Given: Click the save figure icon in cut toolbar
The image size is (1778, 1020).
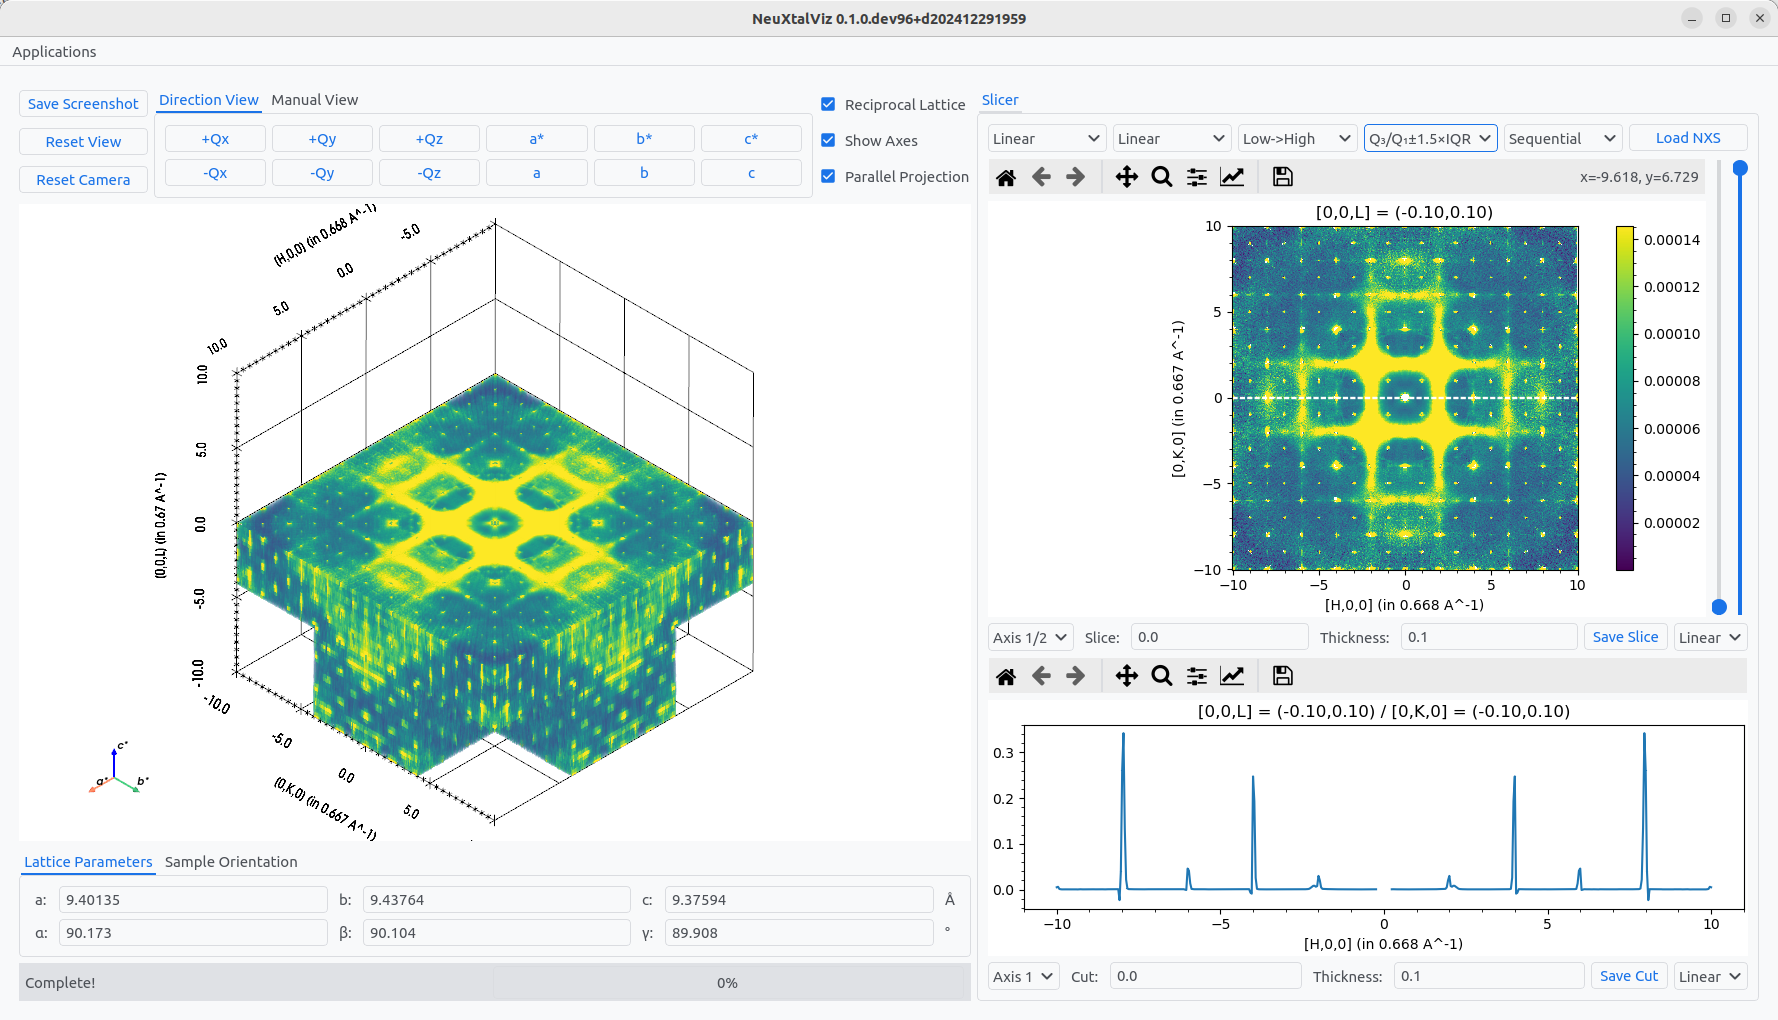Looking at the screenshot, I should coord(1282,676).
